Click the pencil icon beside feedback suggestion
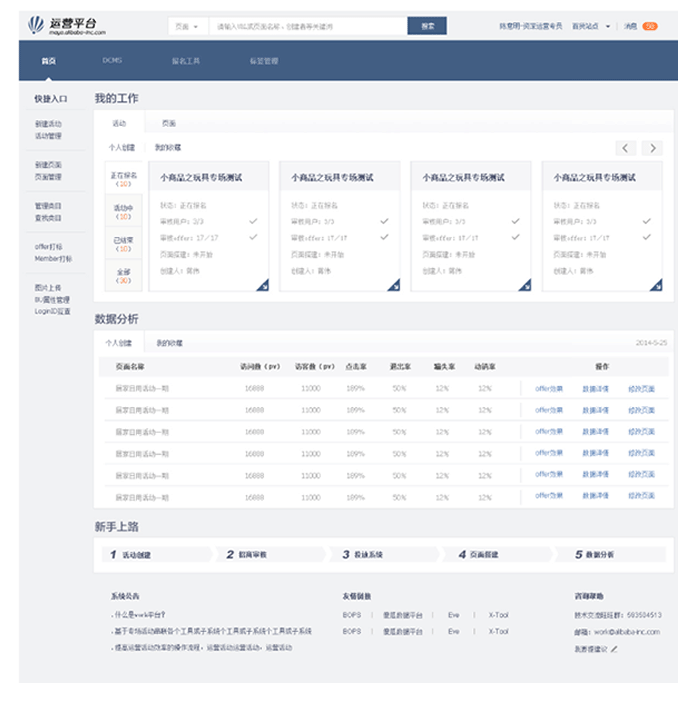The height and width of the screenshot is (706, 700). 614,649
